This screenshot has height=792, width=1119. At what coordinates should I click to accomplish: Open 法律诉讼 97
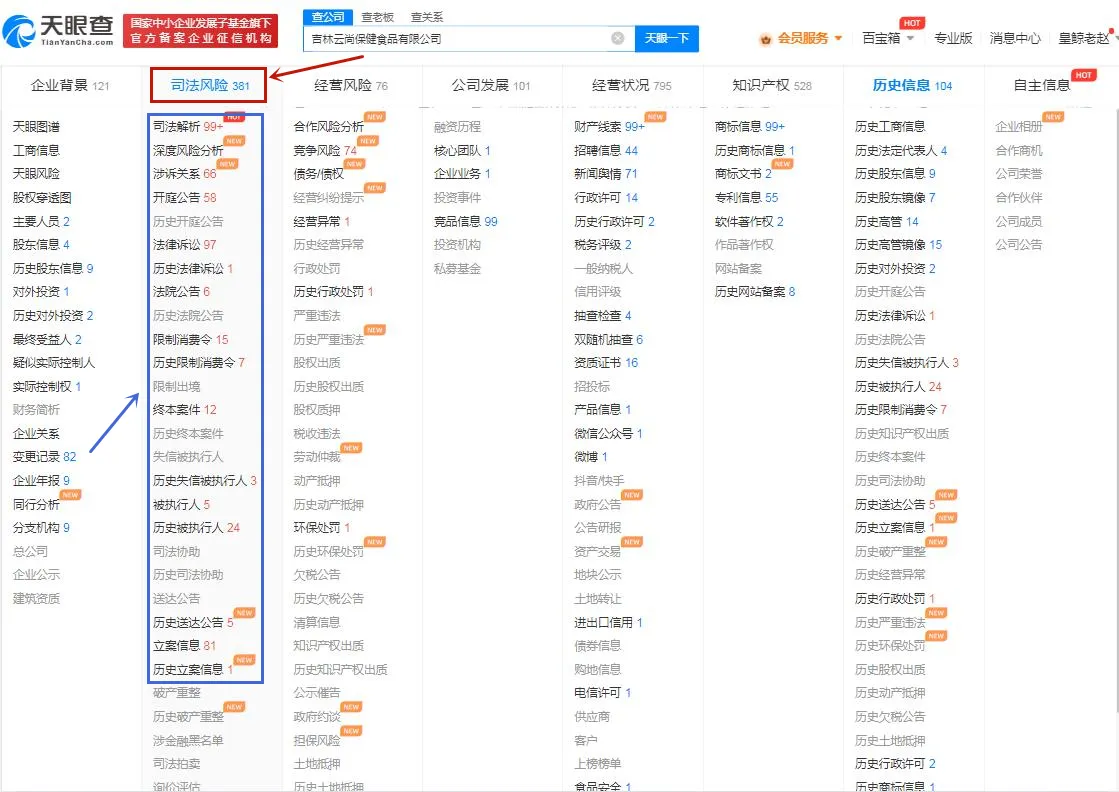(x=184, y=245)
